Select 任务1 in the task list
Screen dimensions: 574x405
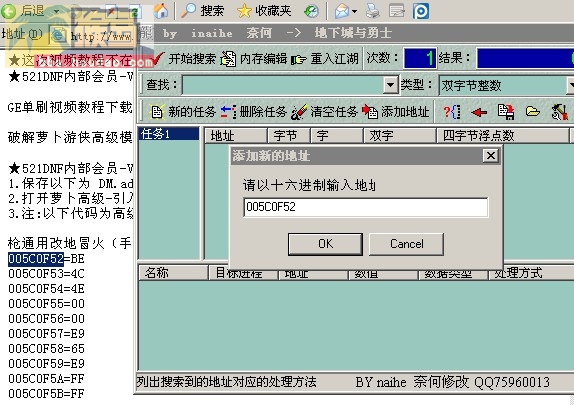pyautogui.click(x=169, y=134)
